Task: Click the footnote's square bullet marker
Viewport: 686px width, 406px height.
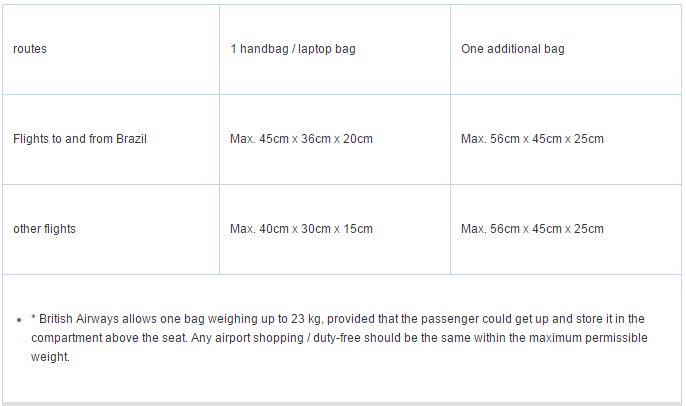Action: point(19,320)
